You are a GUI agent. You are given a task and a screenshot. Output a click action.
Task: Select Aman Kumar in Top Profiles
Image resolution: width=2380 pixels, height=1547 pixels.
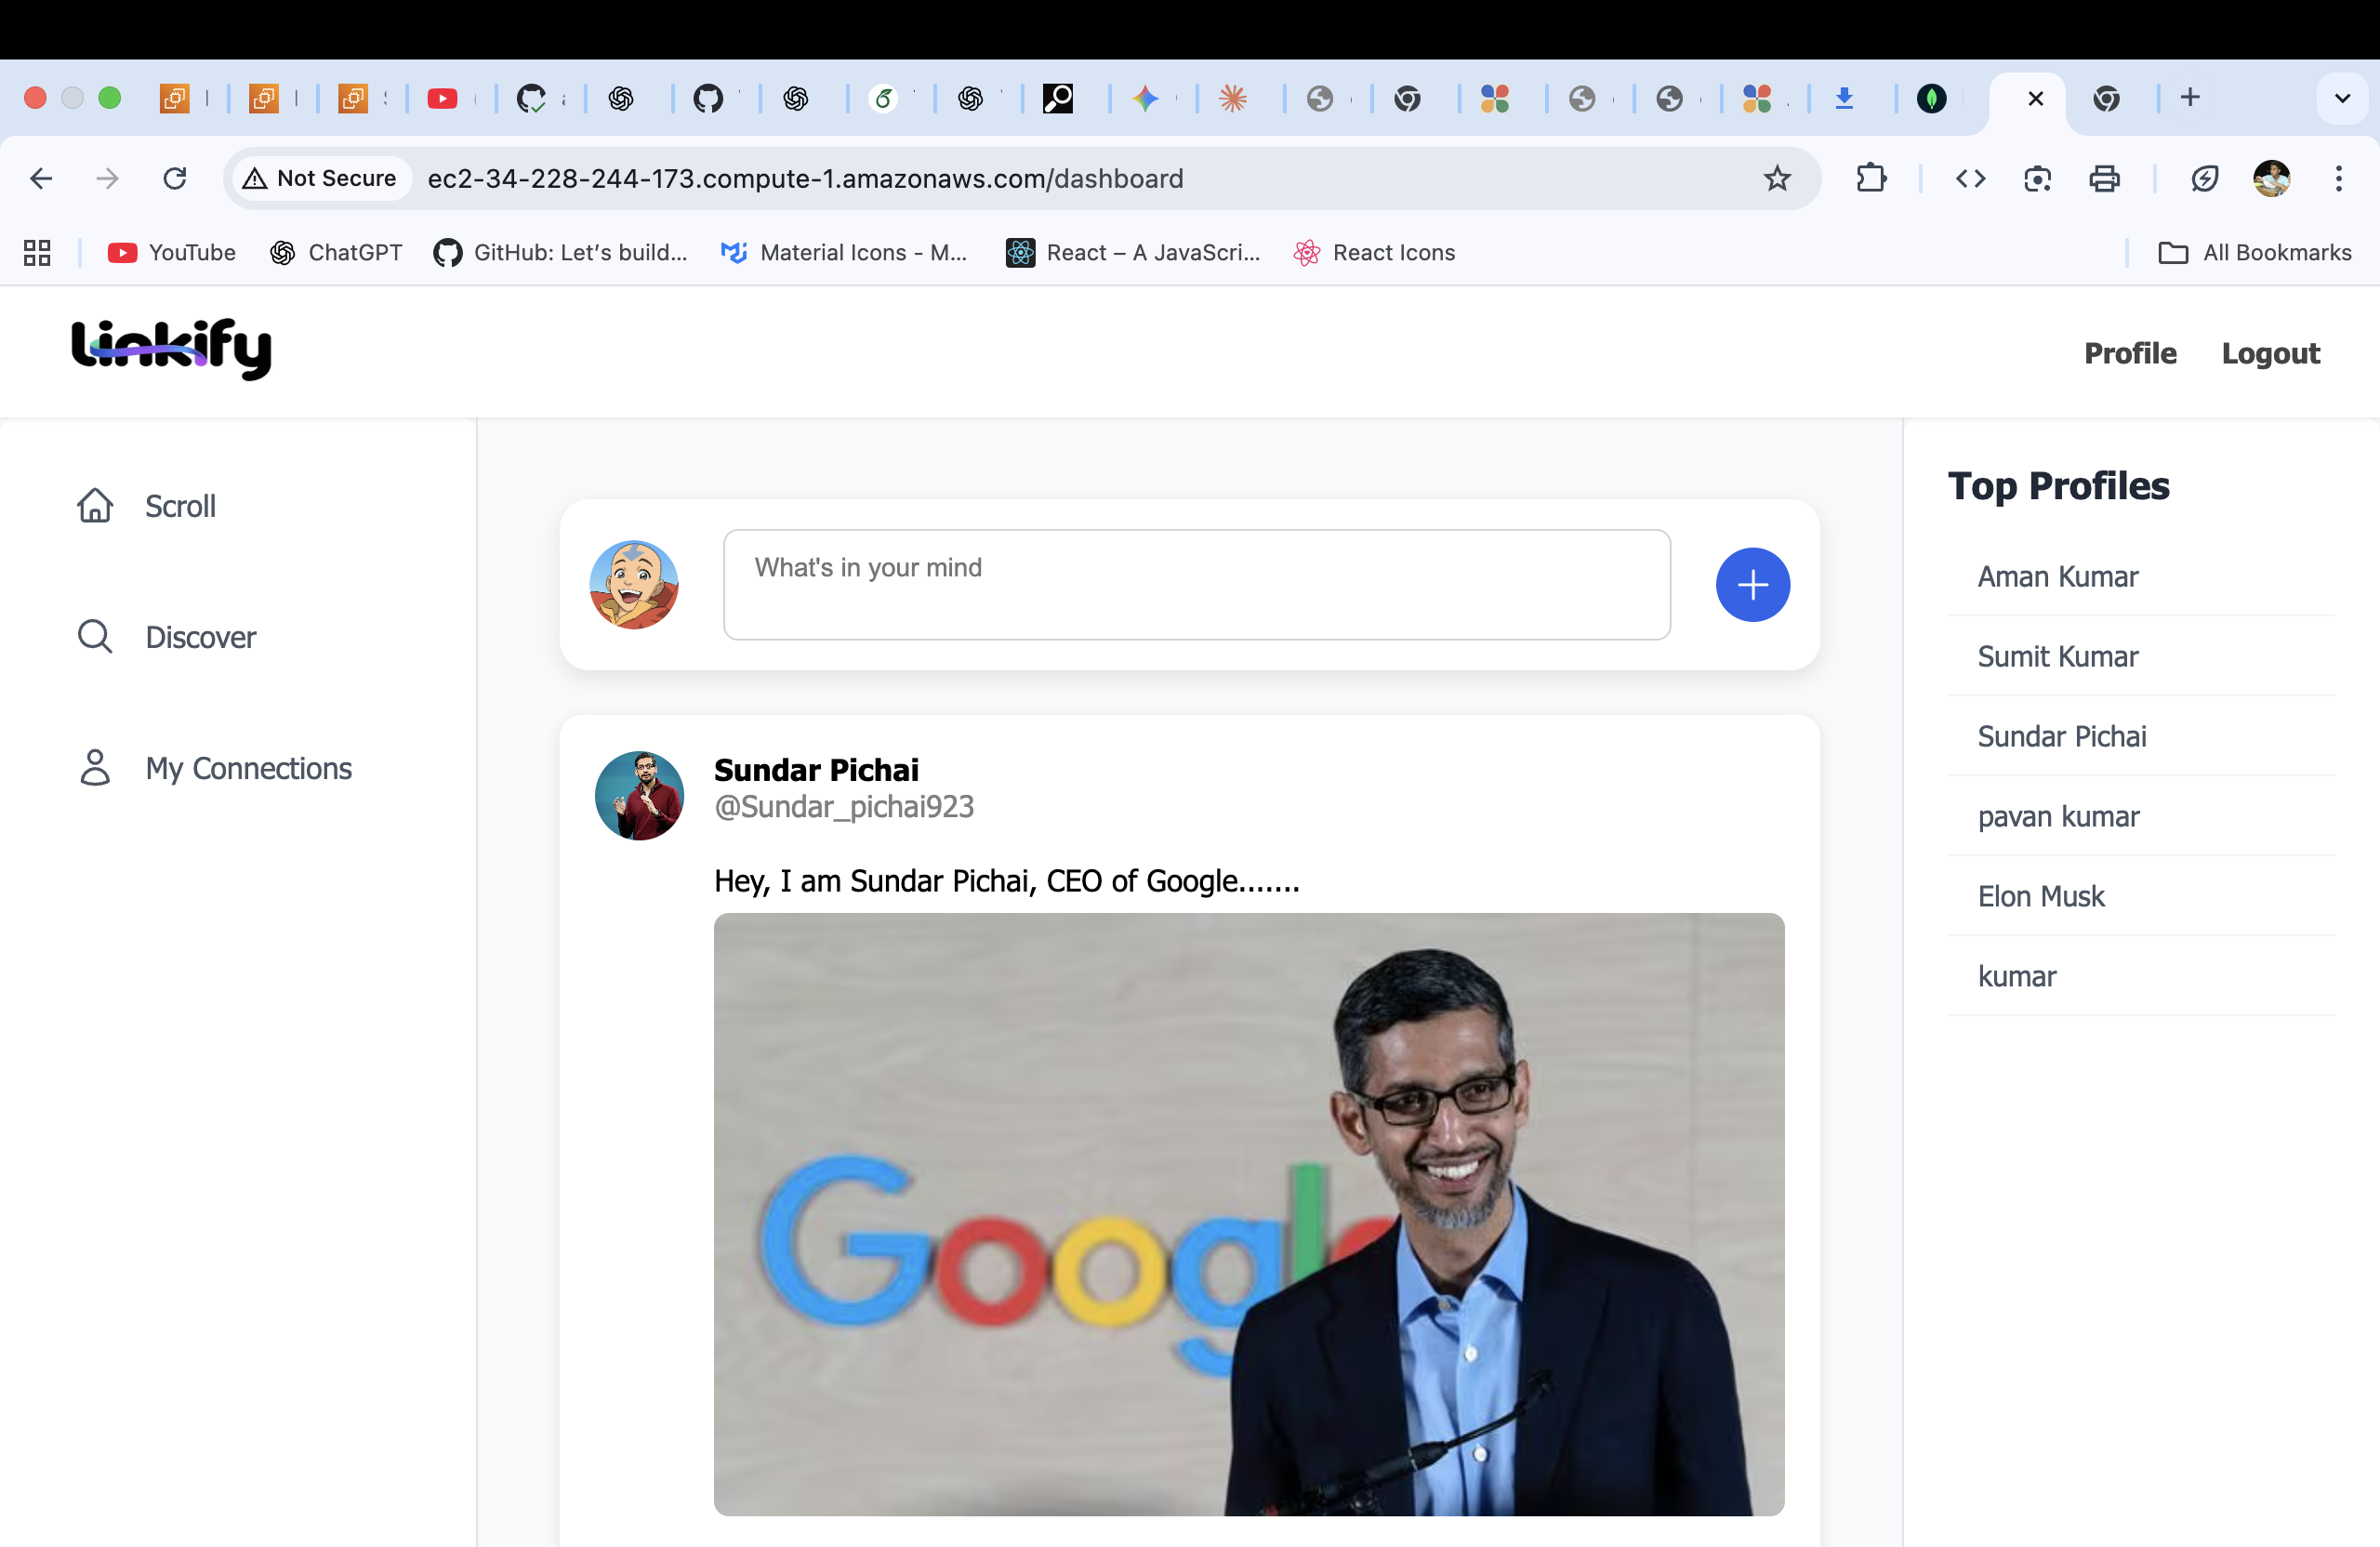click(x=2058, y=577)
